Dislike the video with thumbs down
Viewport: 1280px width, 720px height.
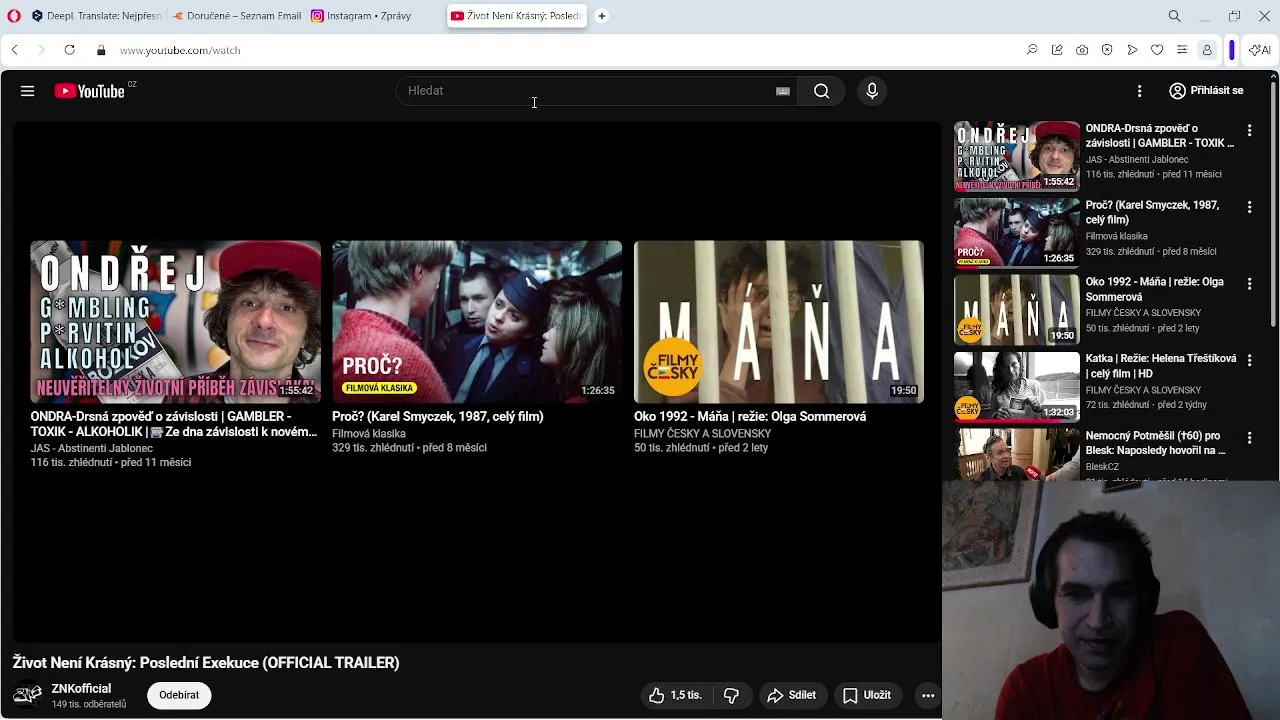(x=731, y=695)
